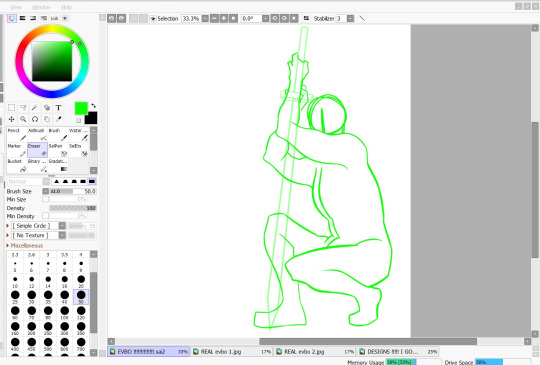Image resolution: width=540 pixels, height=365 pixels.
Task: Click the transparent color toggle
Action: (x=79, y=120)
